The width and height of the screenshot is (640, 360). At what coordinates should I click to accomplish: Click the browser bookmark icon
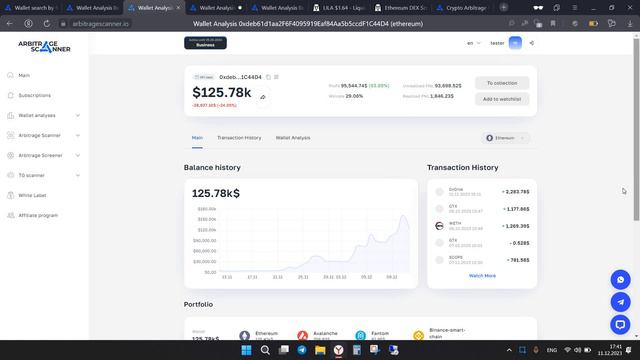coord(553,24)
